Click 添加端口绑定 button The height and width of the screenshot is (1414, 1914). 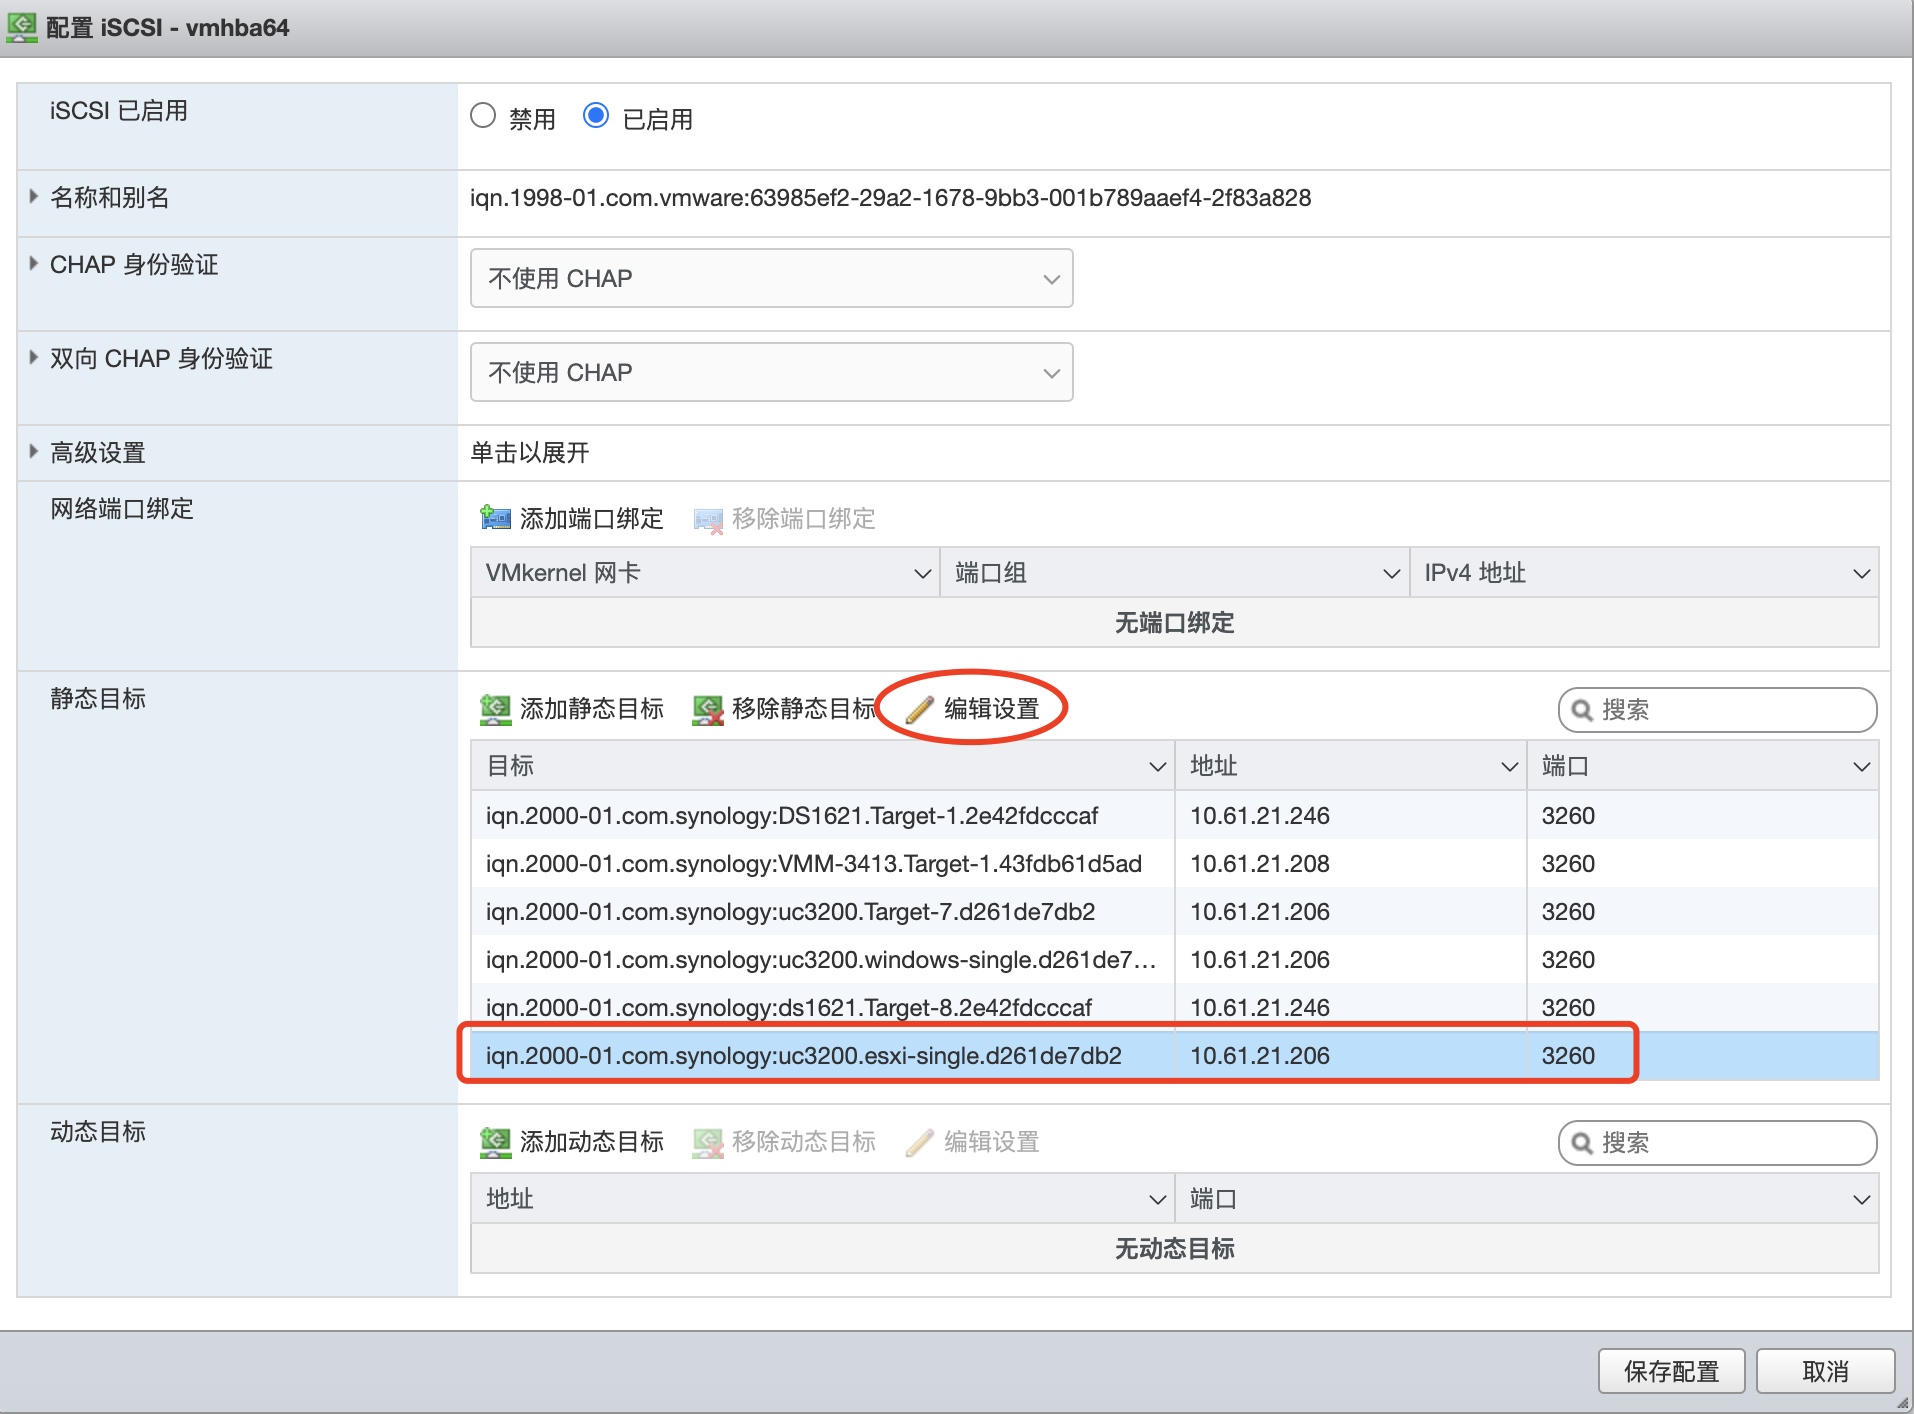(572, 518)
